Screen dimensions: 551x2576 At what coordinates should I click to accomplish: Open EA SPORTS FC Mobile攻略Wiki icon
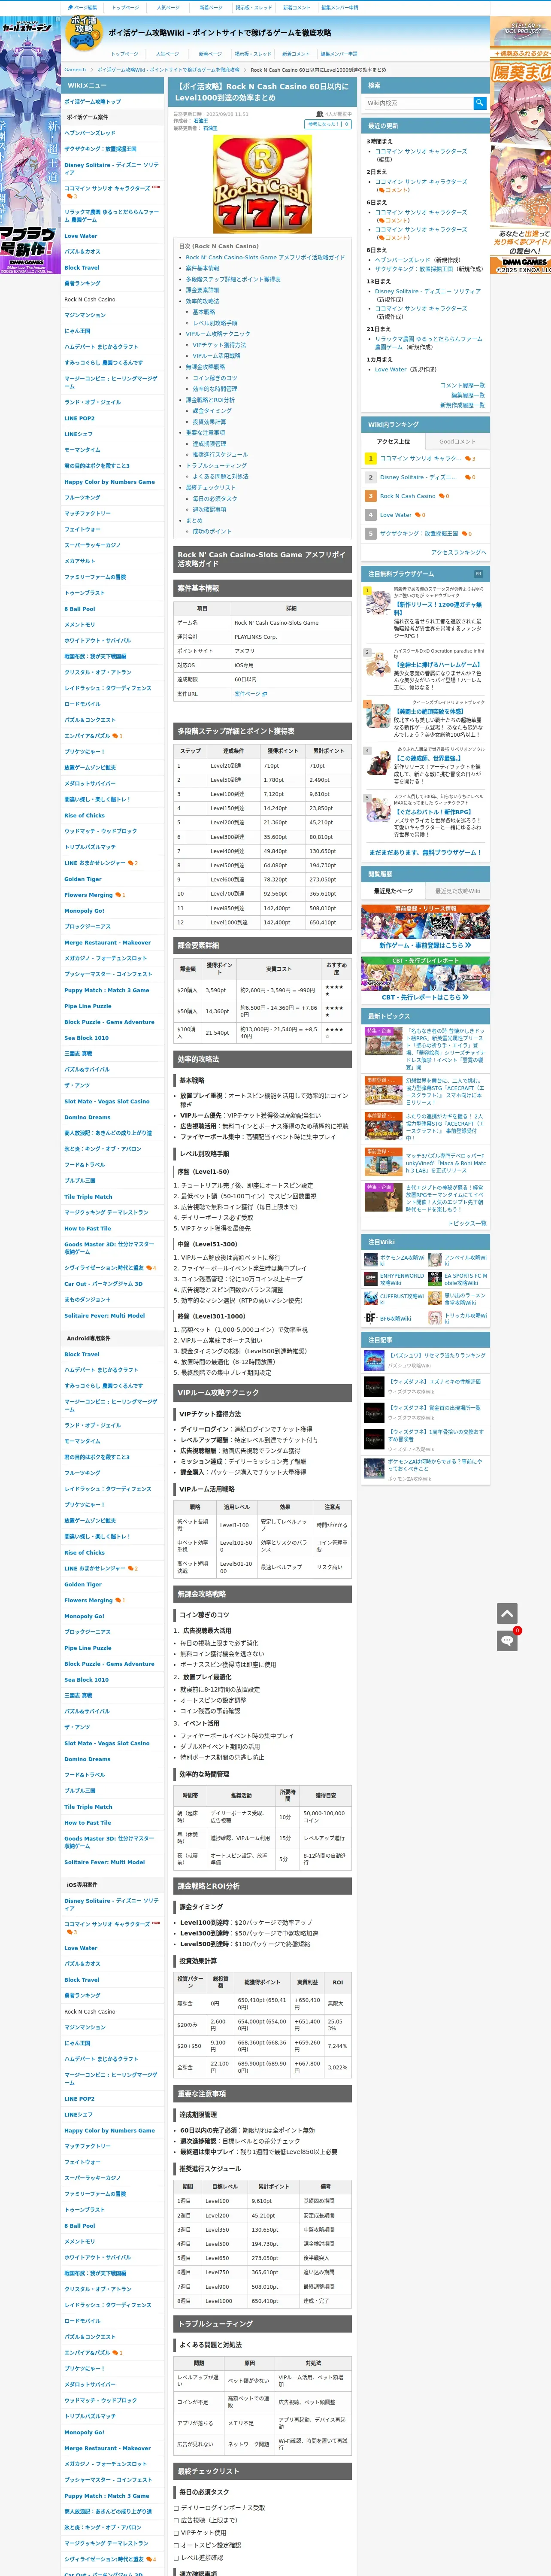(435, 1279)
